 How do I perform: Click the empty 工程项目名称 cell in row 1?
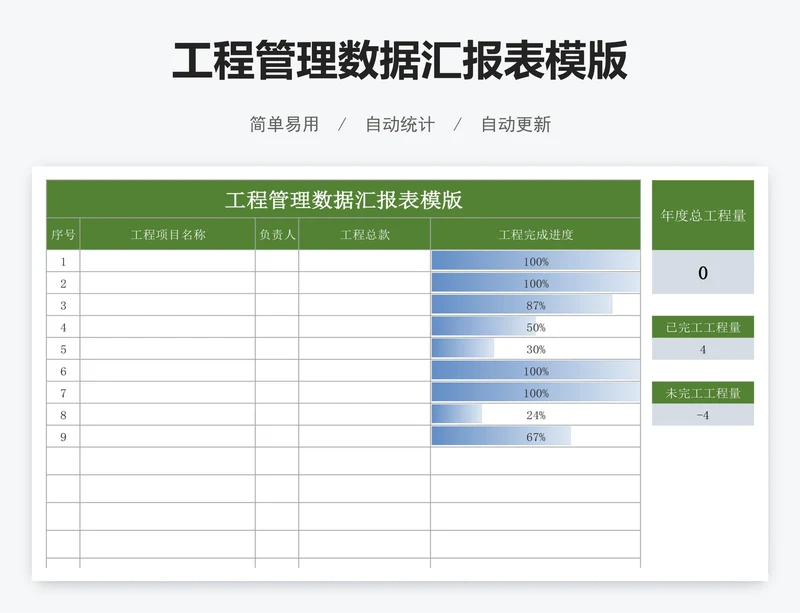pyautogui.click(x=168, y=261)
